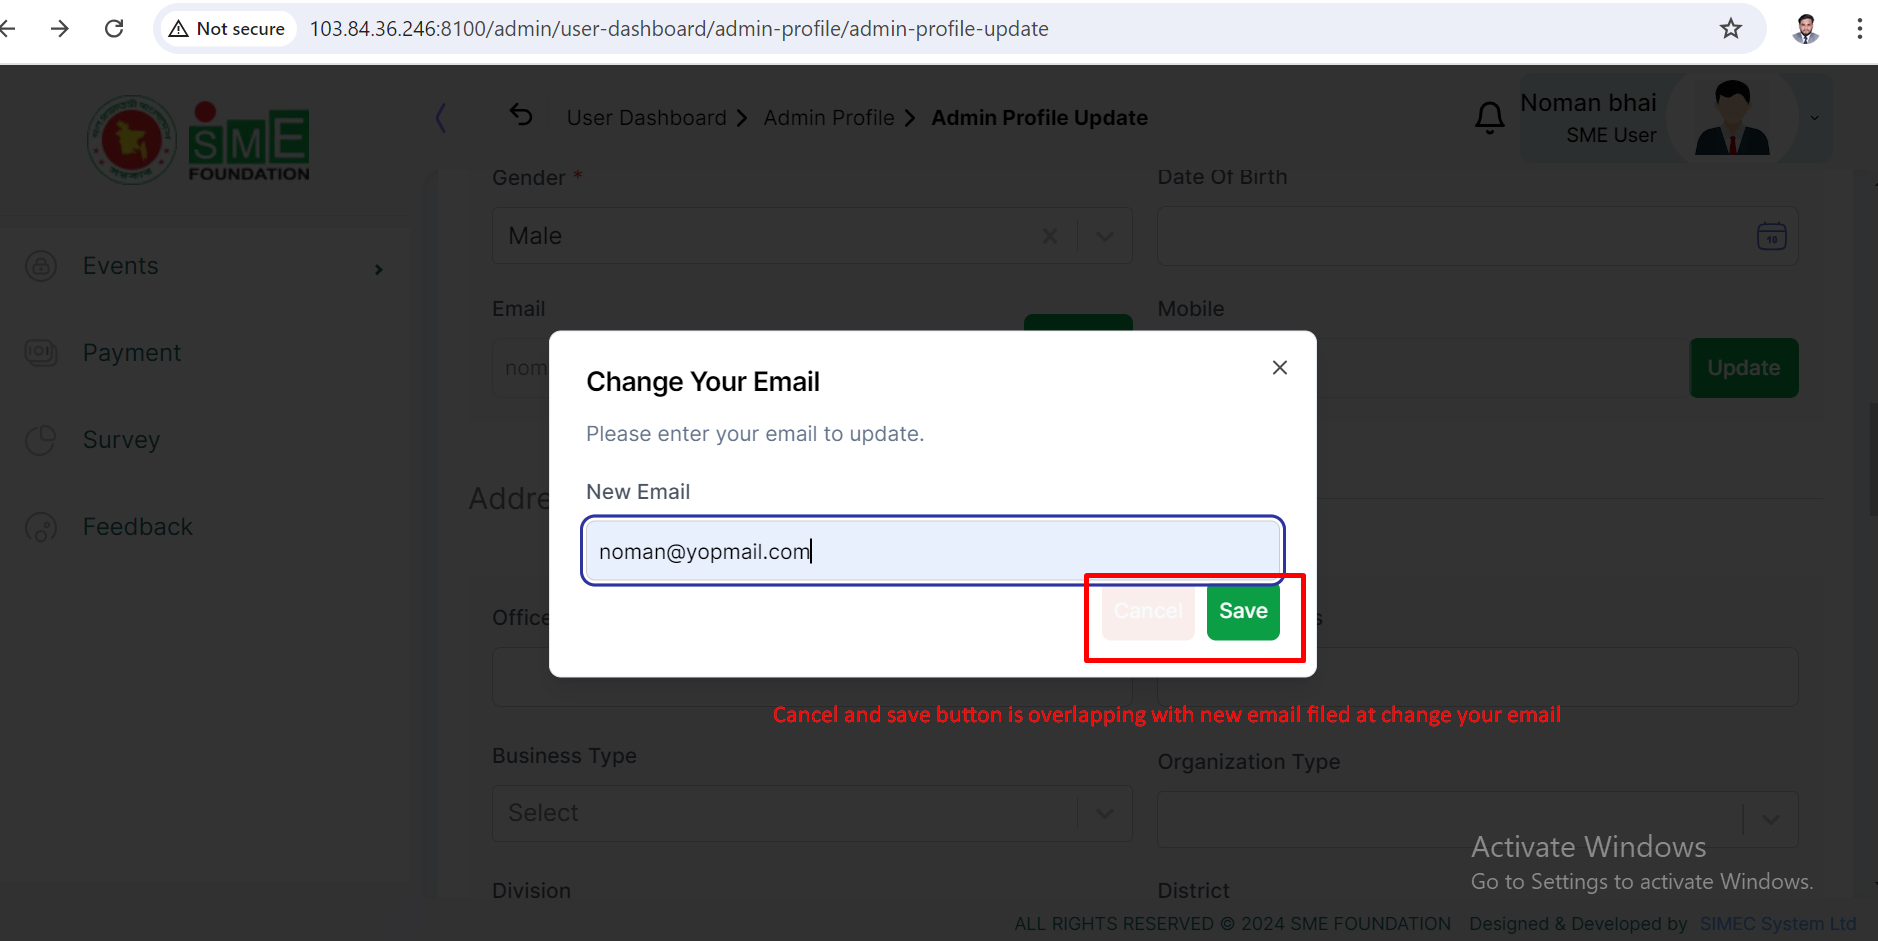The image size is (1878, 941).
Task: Close the Change Your Email dialog
Action: click(x=1279, y=368)
